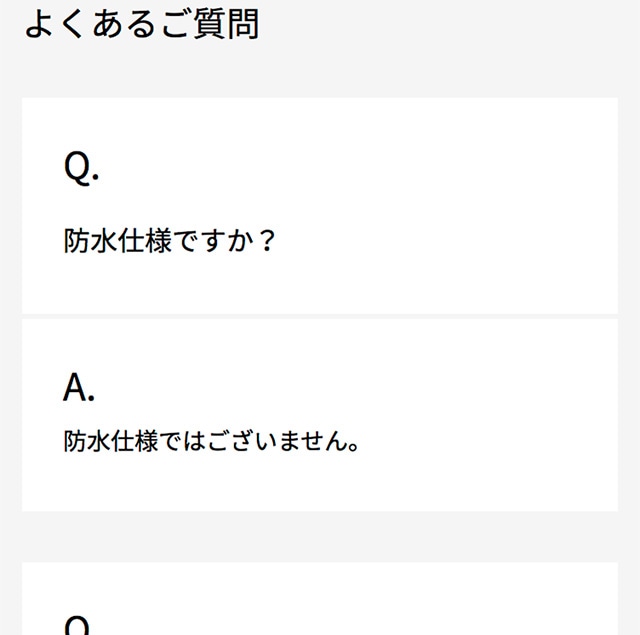
Task: Click the thin divider between question and answer cards
Action: (x=320, y=317)
